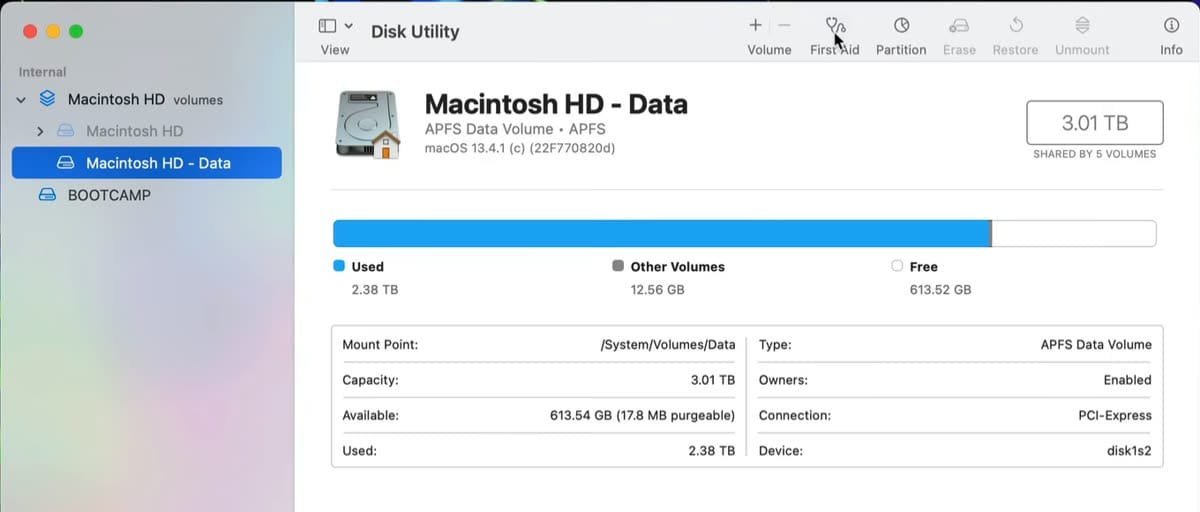Click the /System/Volumes/Data mount point value
Viewport: 1200px width, 512px height.
pos(668,344)
